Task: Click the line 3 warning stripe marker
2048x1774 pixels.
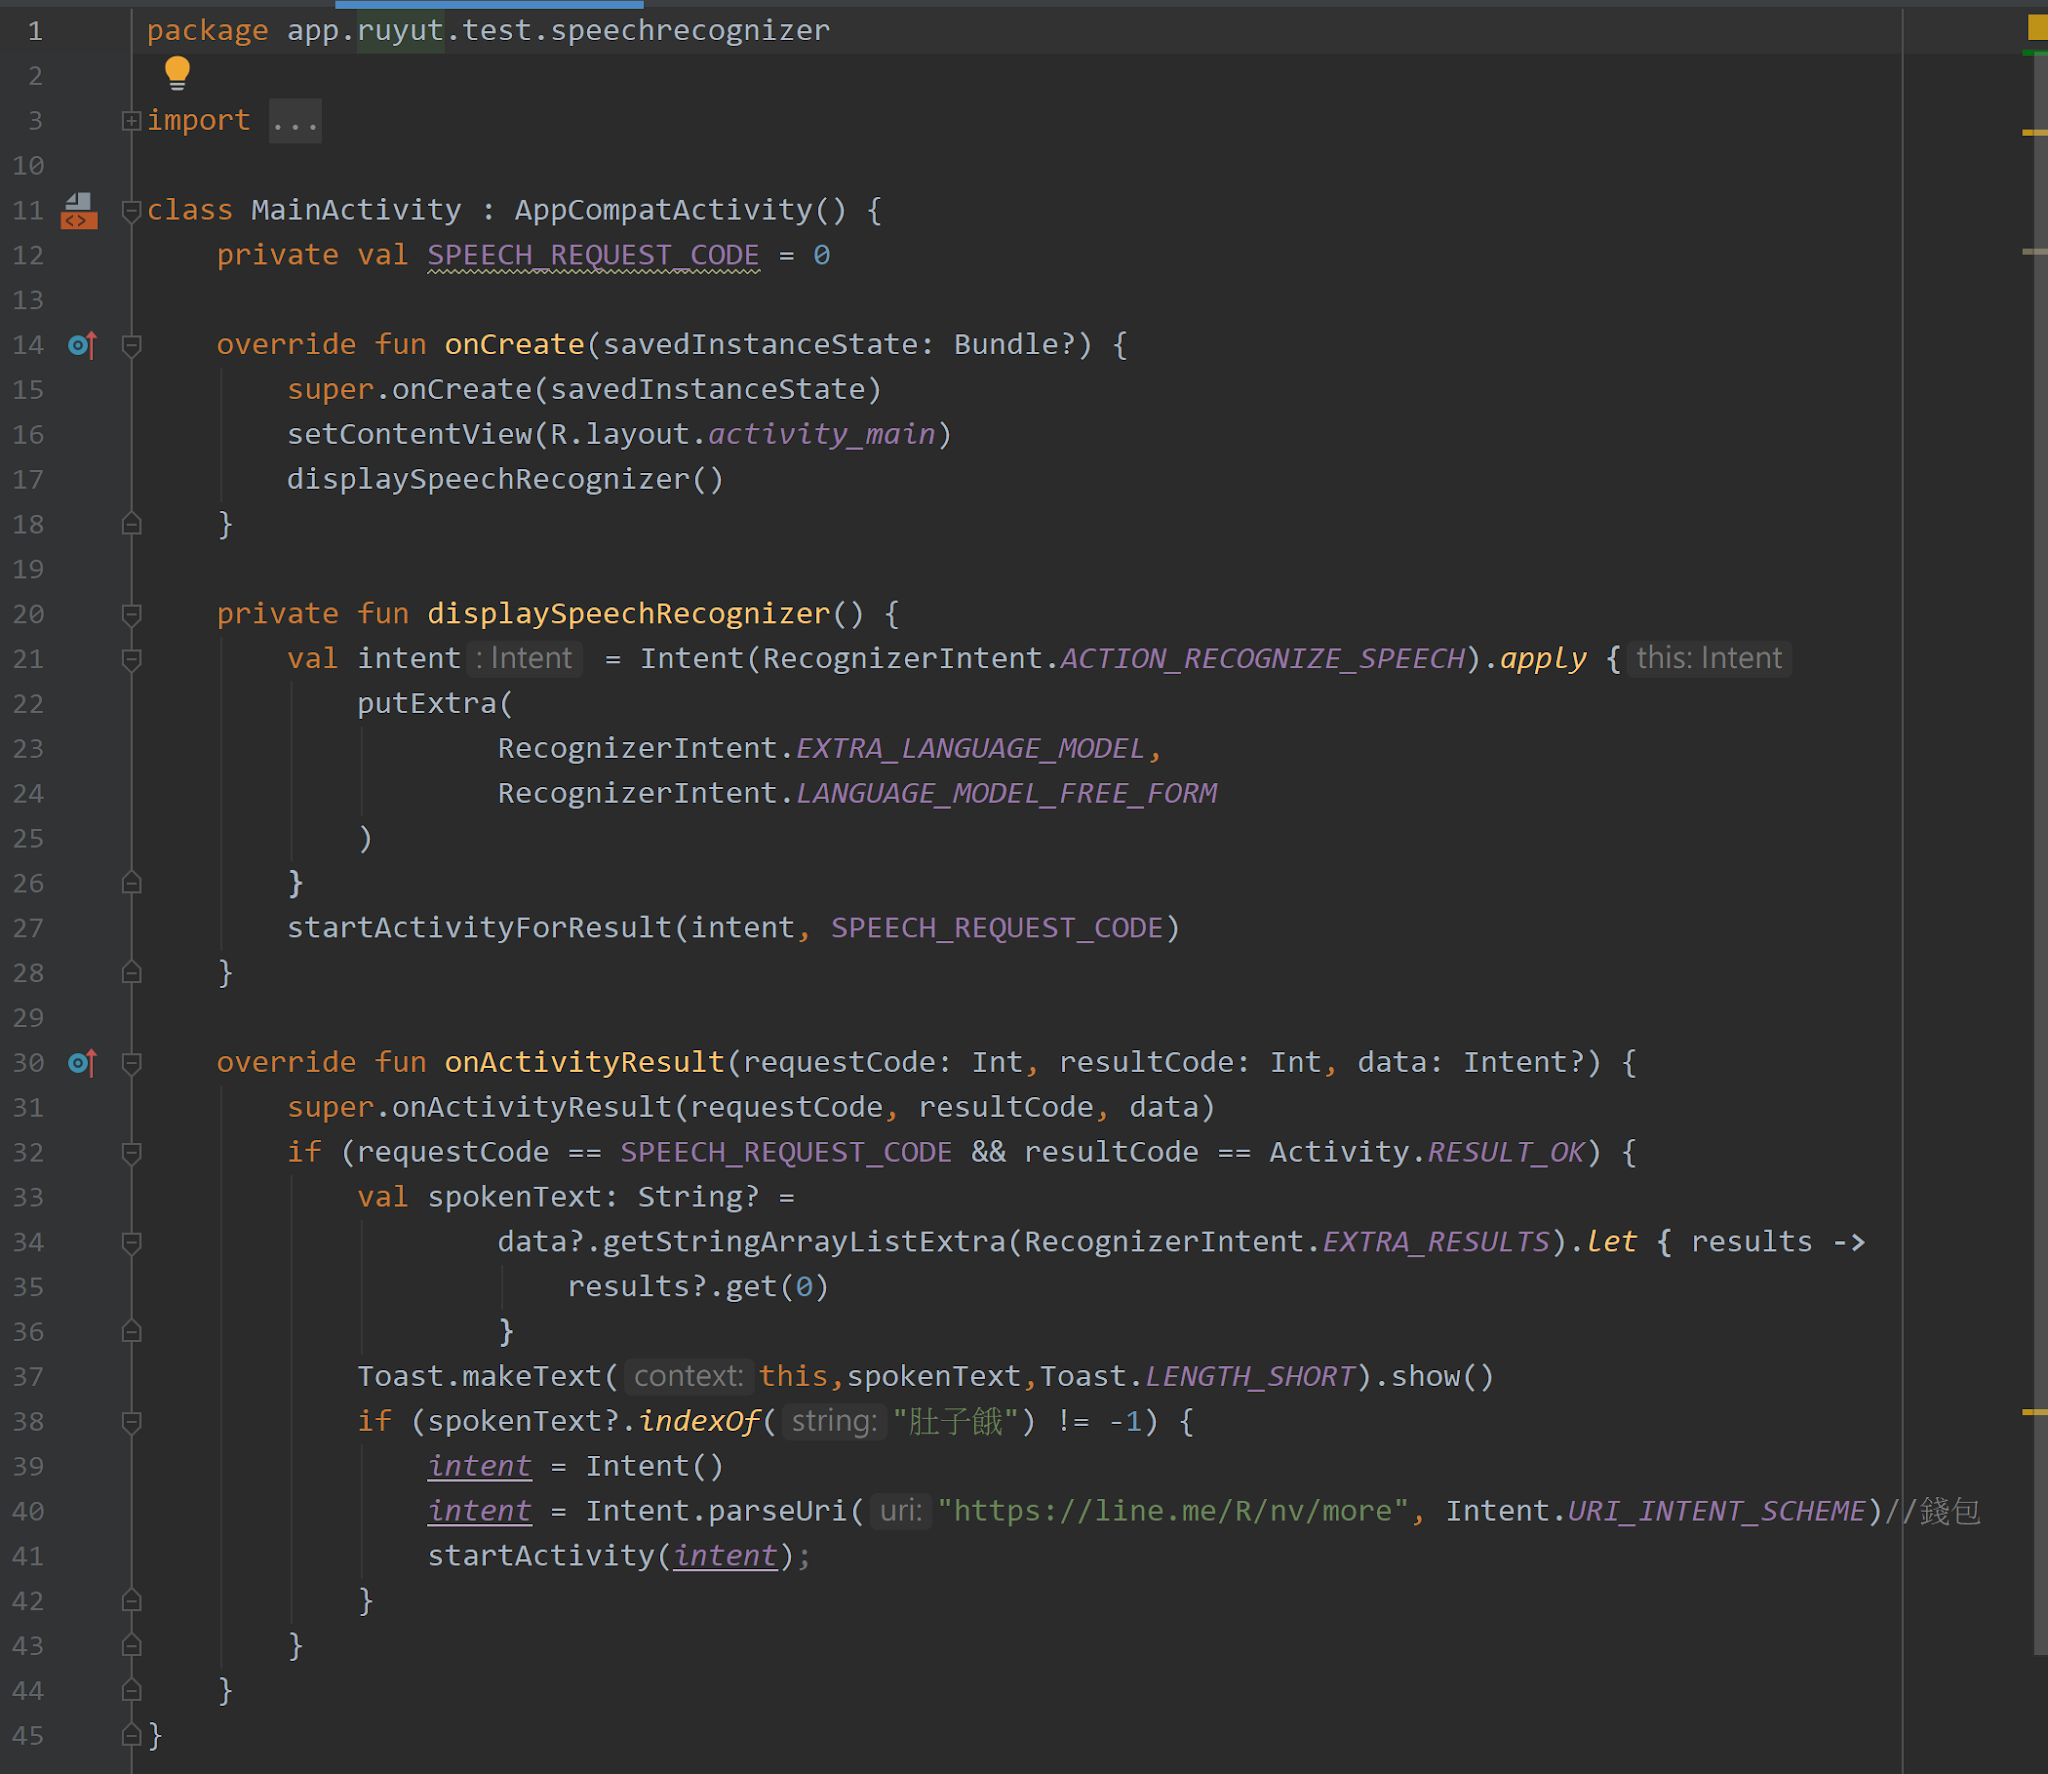Action: pos(2034,132)
